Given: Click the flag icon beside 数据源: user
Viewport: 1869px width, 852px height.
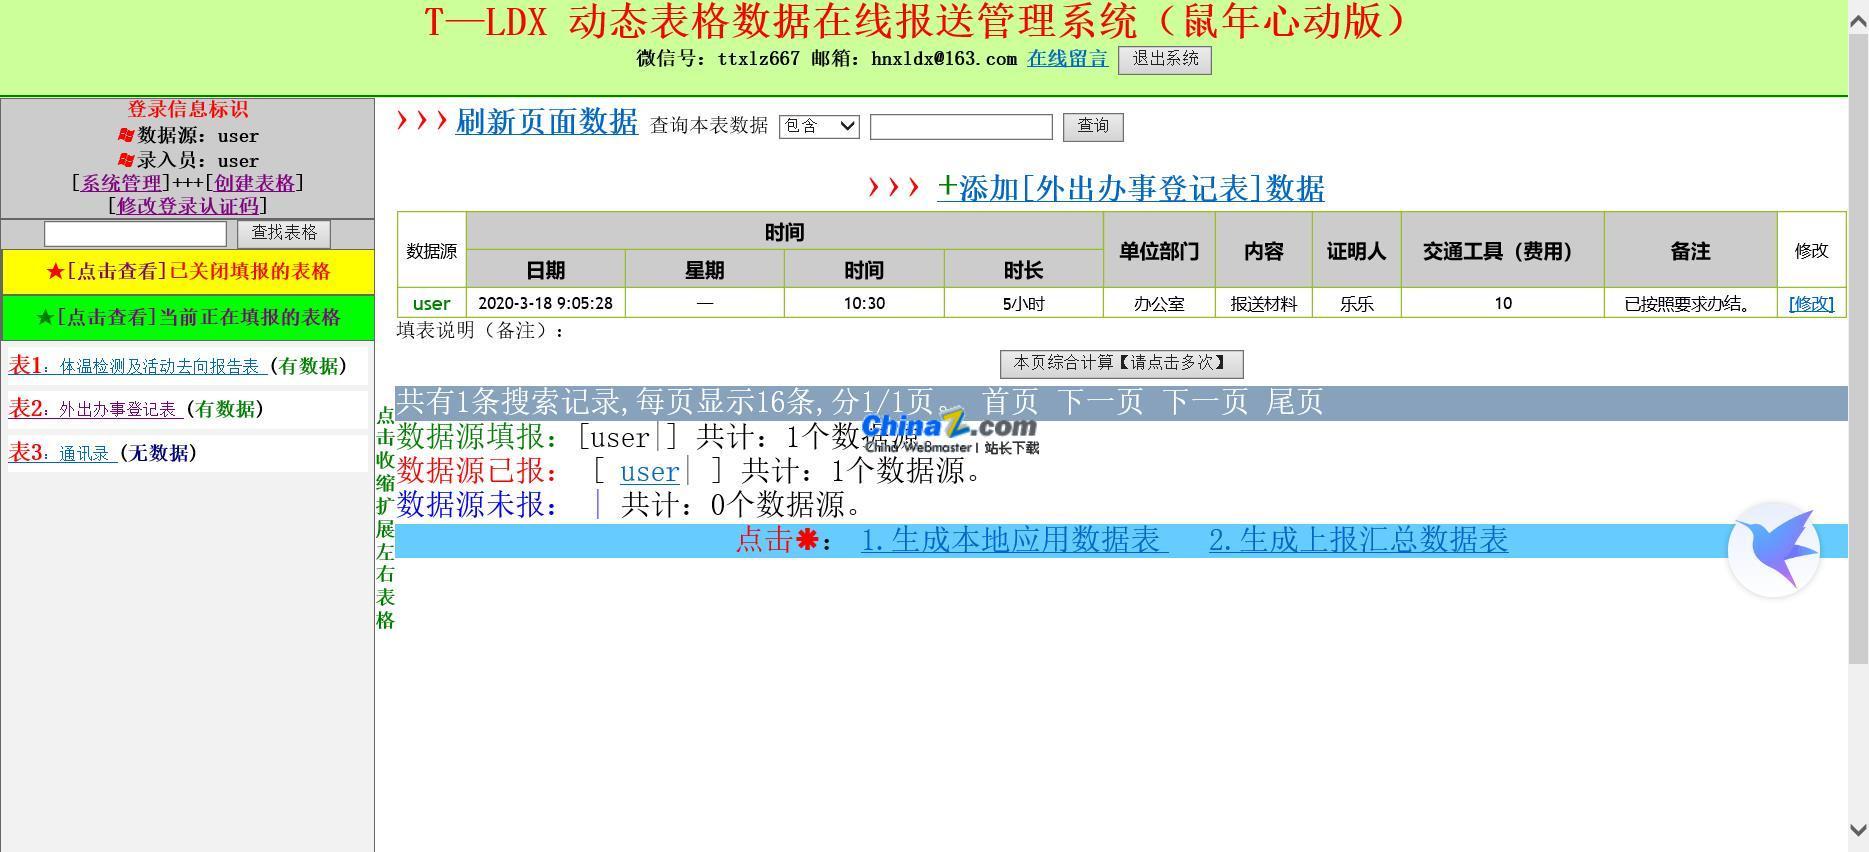Looking at the screenshot, I should click(x=126, y=135).
